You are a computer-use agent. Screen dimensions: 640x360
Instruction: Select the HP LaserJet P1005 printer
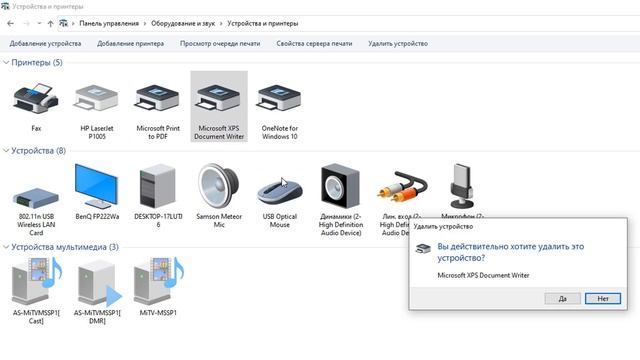pyautogui.click(x=97, y=99)
